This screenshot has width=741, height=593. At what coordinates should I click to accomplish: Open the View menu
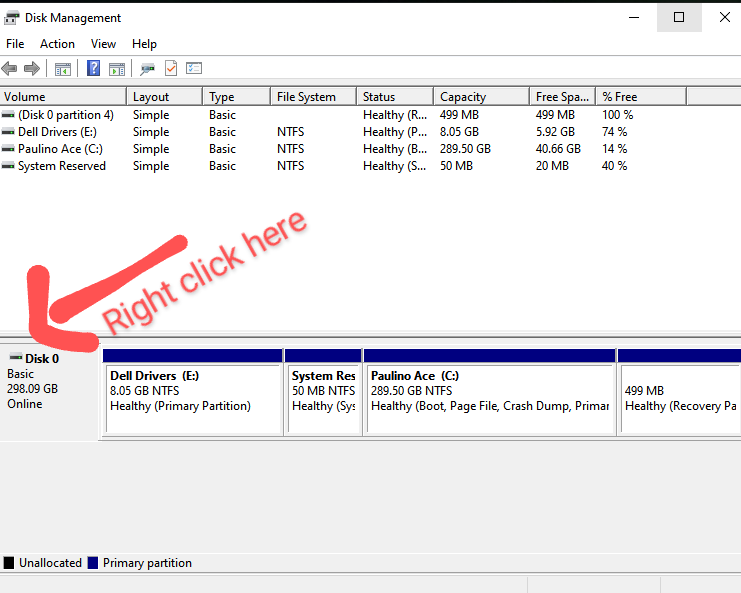[x=103, y=44]
